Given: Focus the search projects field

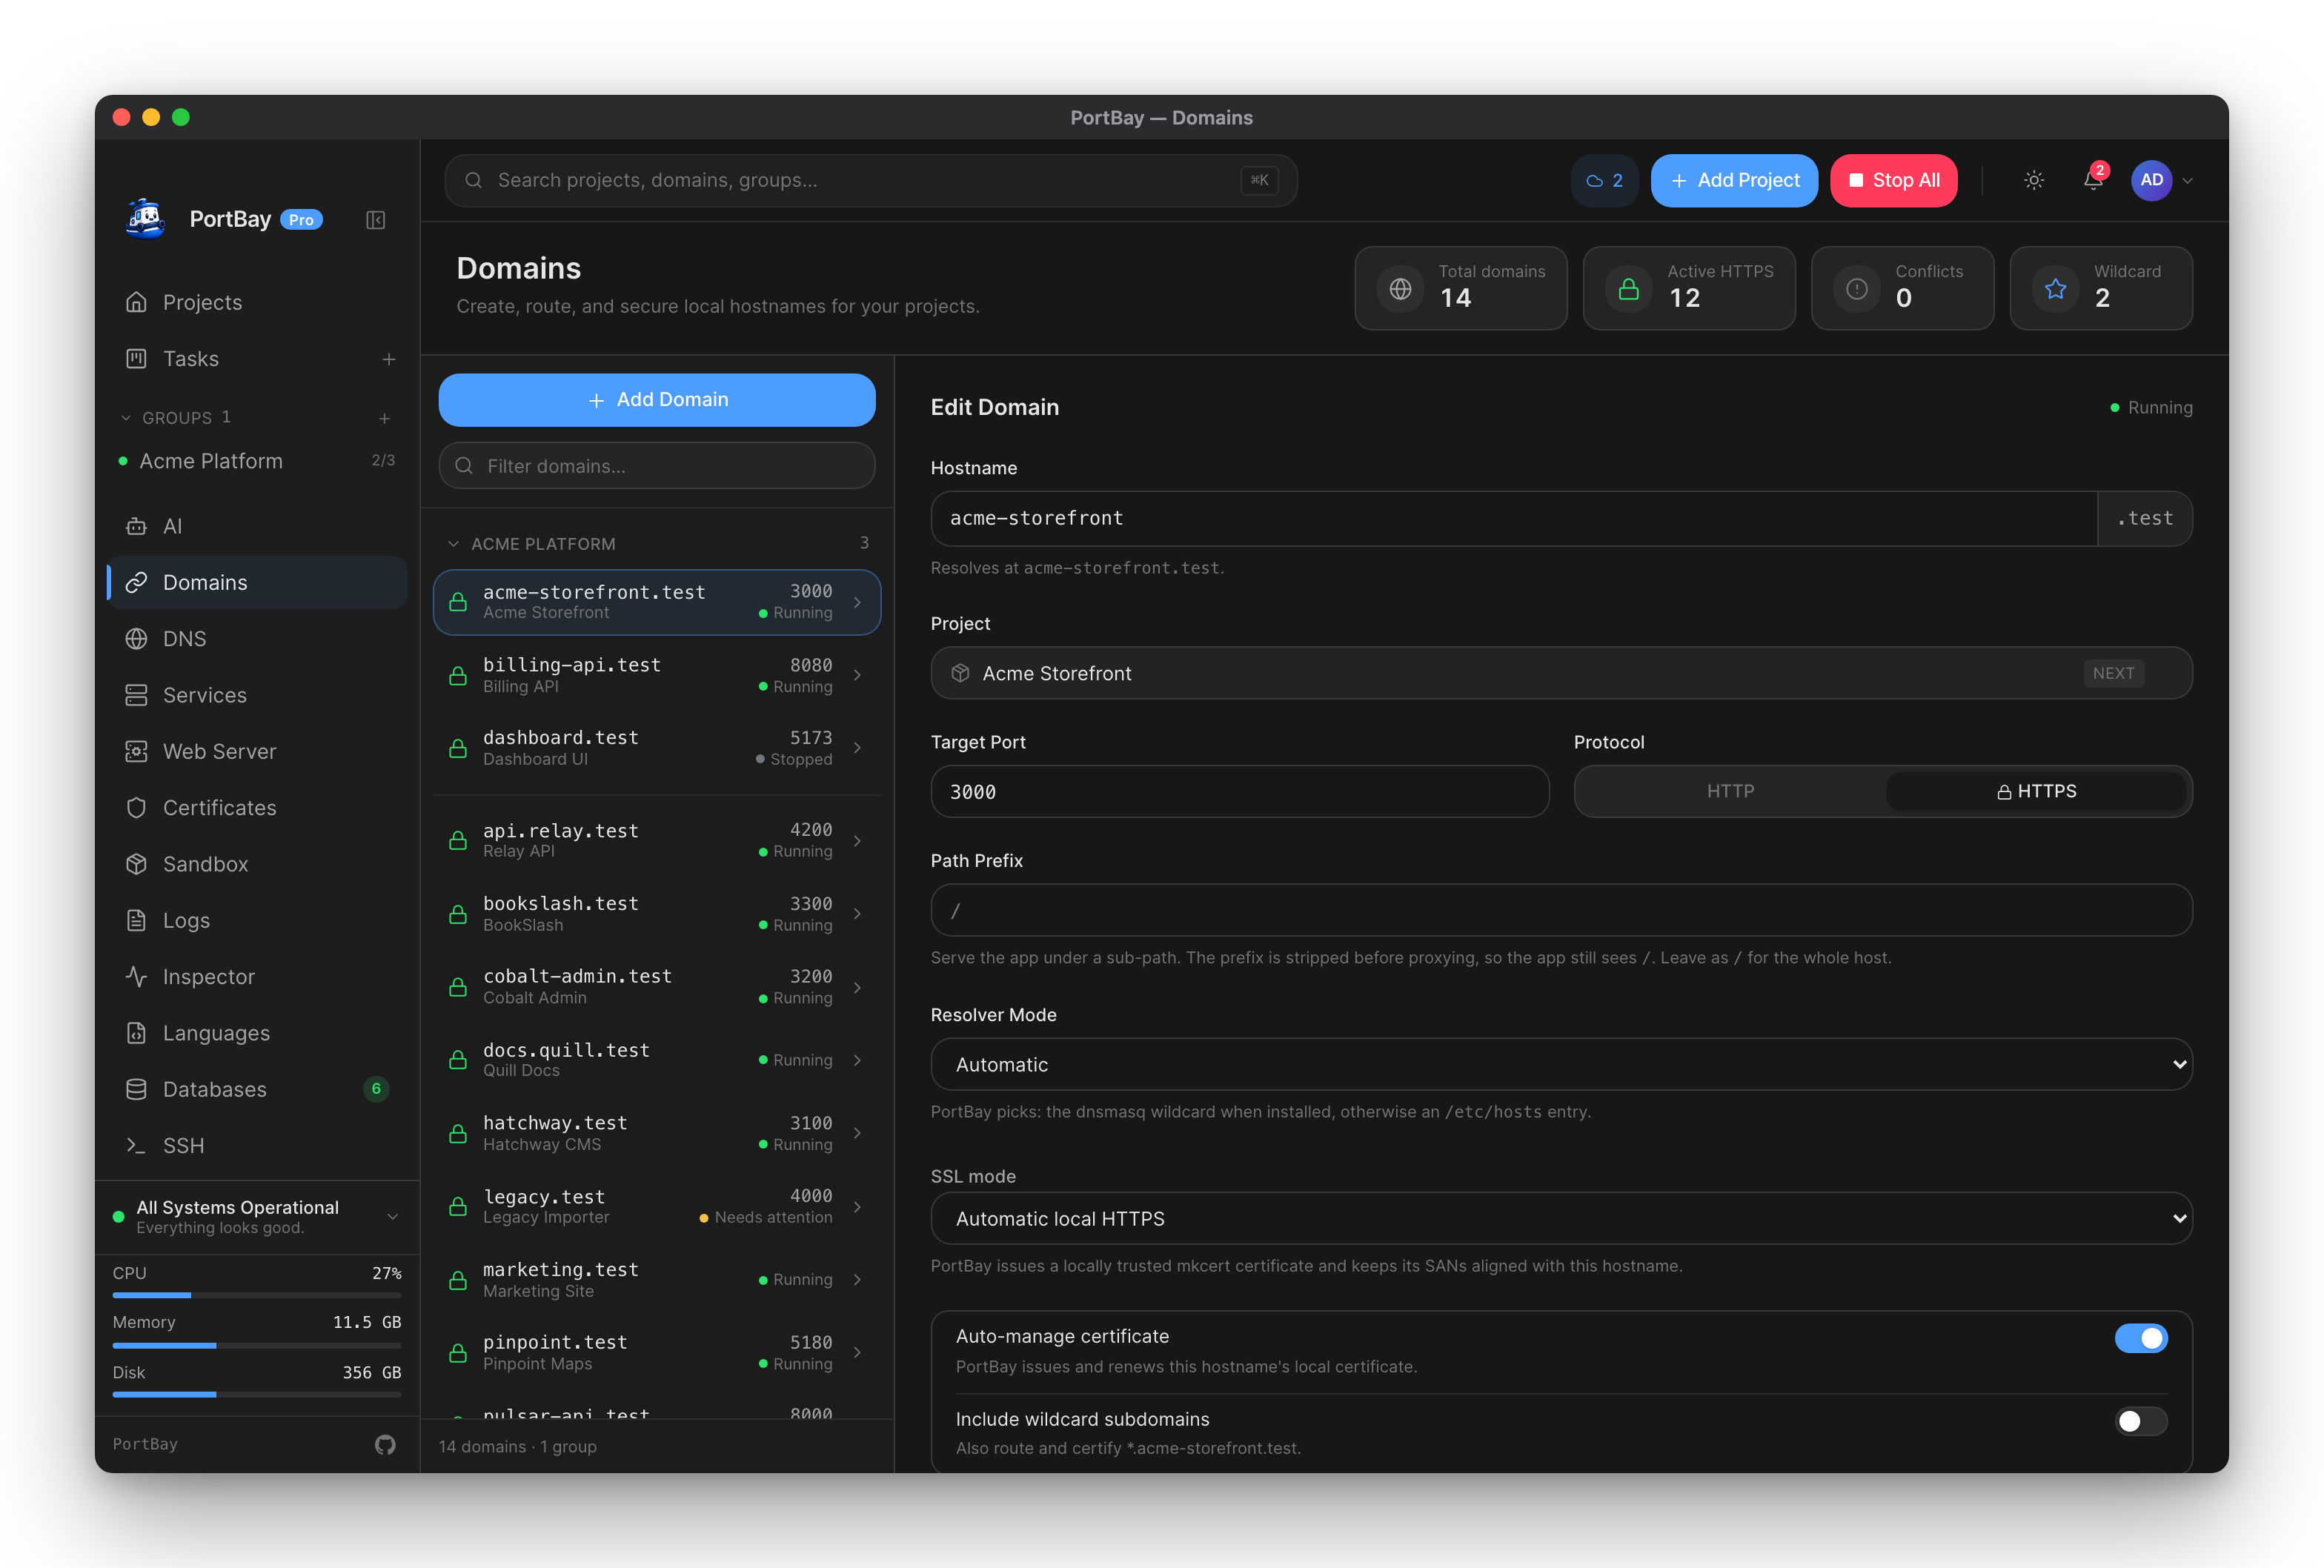Looking at the screenshot, I should click(x=871, y=180).
